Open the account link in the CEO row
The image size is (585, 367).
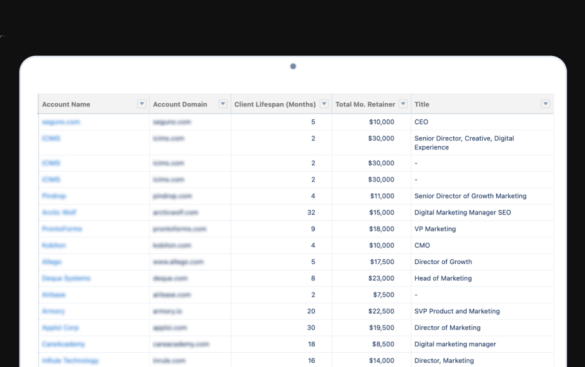coord(61,122)
